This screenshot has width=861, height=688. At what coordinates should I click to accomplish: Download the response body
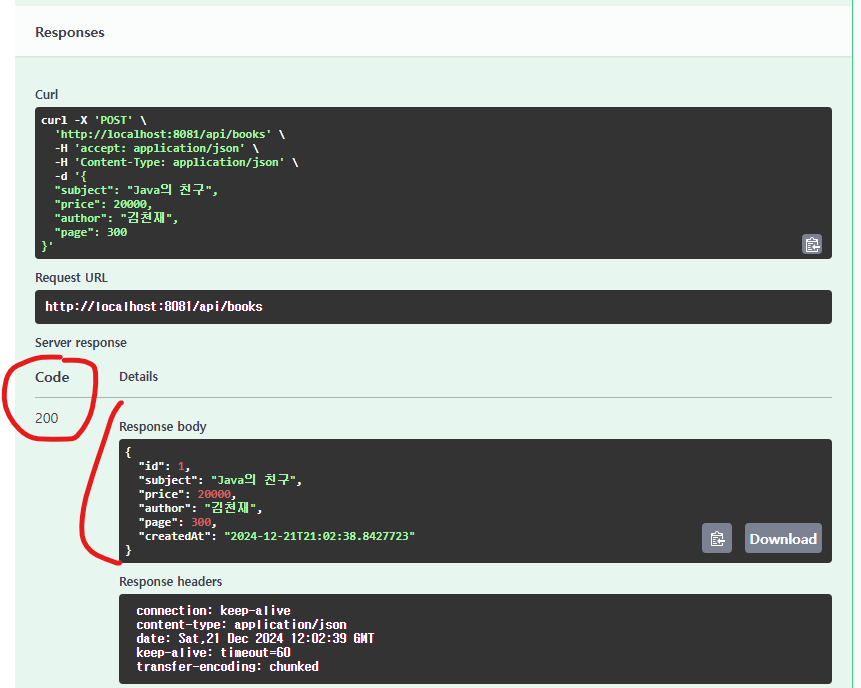coord(783,538)
